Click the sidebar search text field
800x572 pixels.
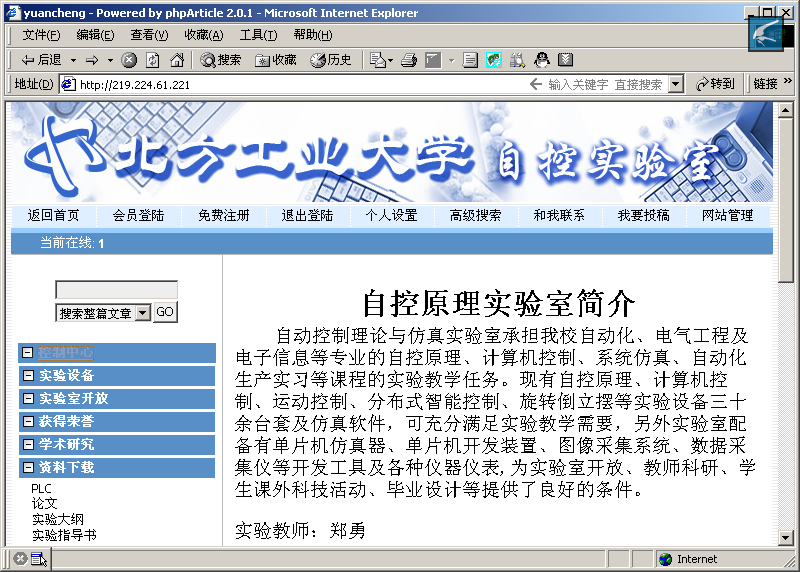(x=116, y=290)
